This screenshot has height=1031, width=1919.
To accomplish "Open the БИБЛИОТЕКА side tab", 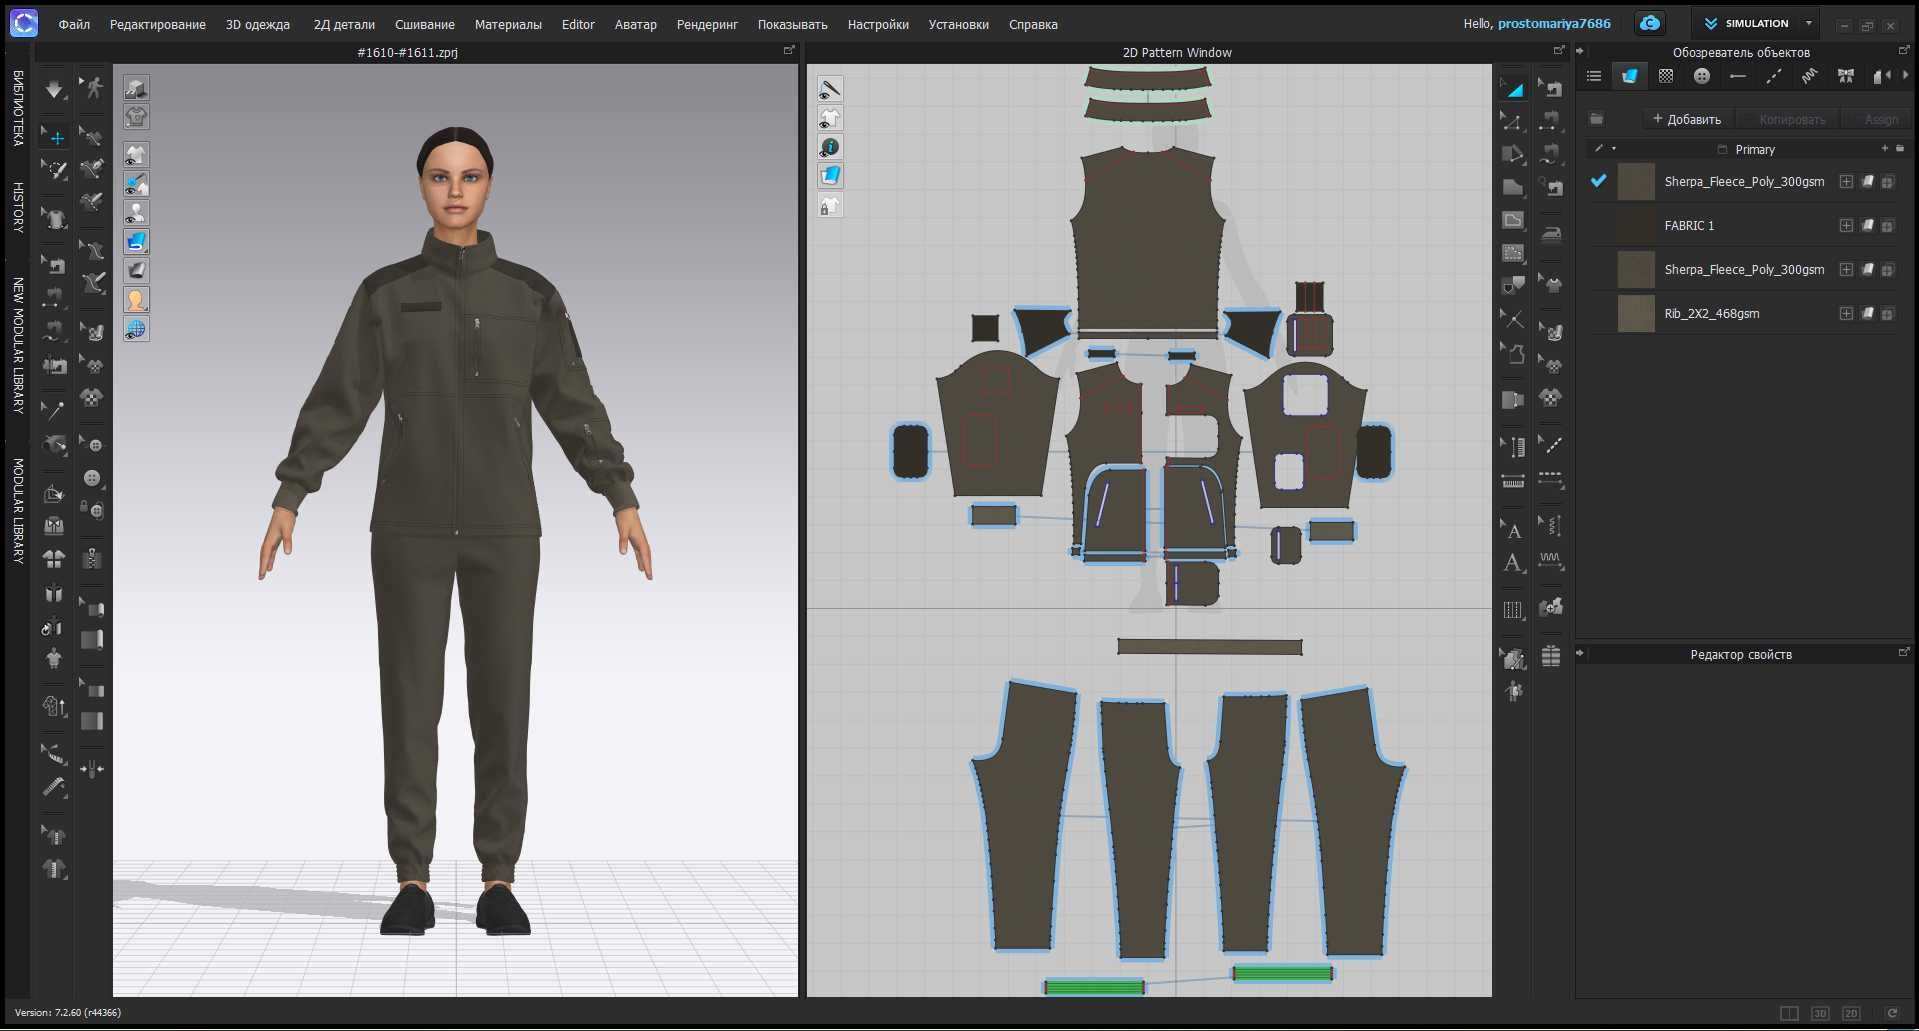I will [x=18, y=108].
